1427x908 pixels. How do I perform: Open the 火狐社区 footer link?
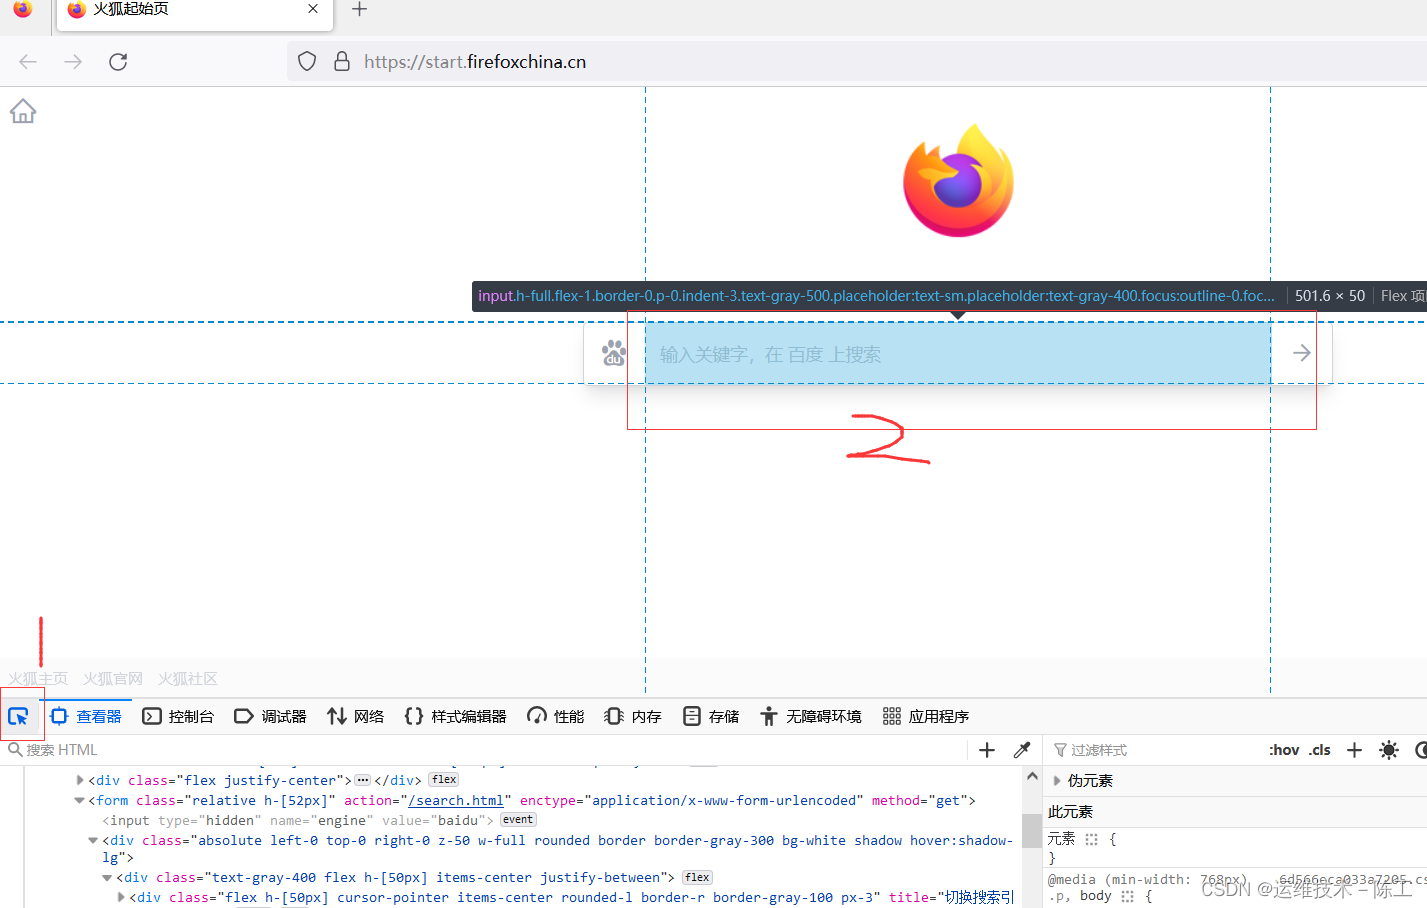[x=188, y=679]
